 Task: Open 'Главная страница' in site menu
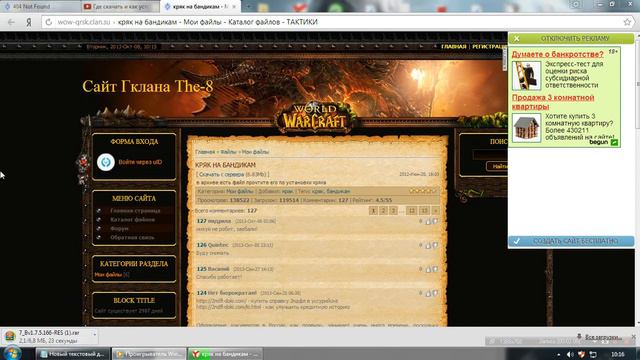click(x=135, y=211)
